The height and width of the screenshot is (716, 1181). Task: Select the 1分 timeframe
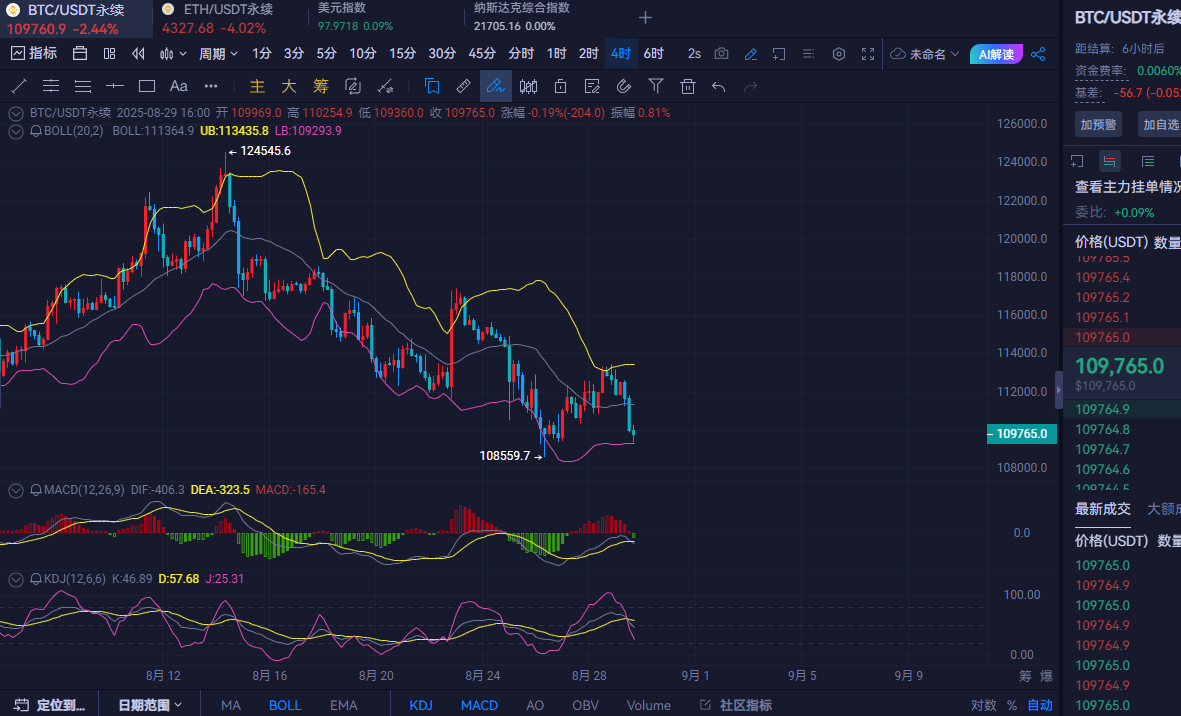click(261, 53)
